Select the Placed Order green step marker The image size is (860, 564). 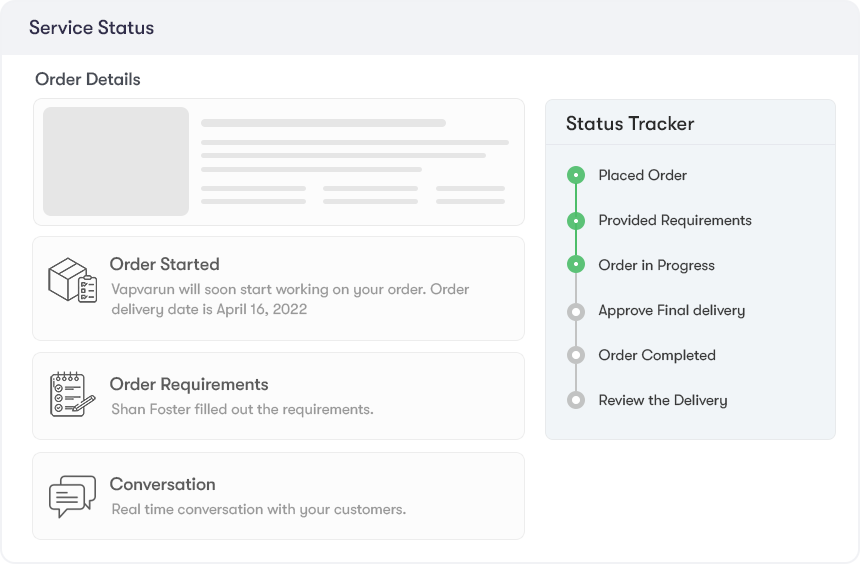[x=575, y=175]
